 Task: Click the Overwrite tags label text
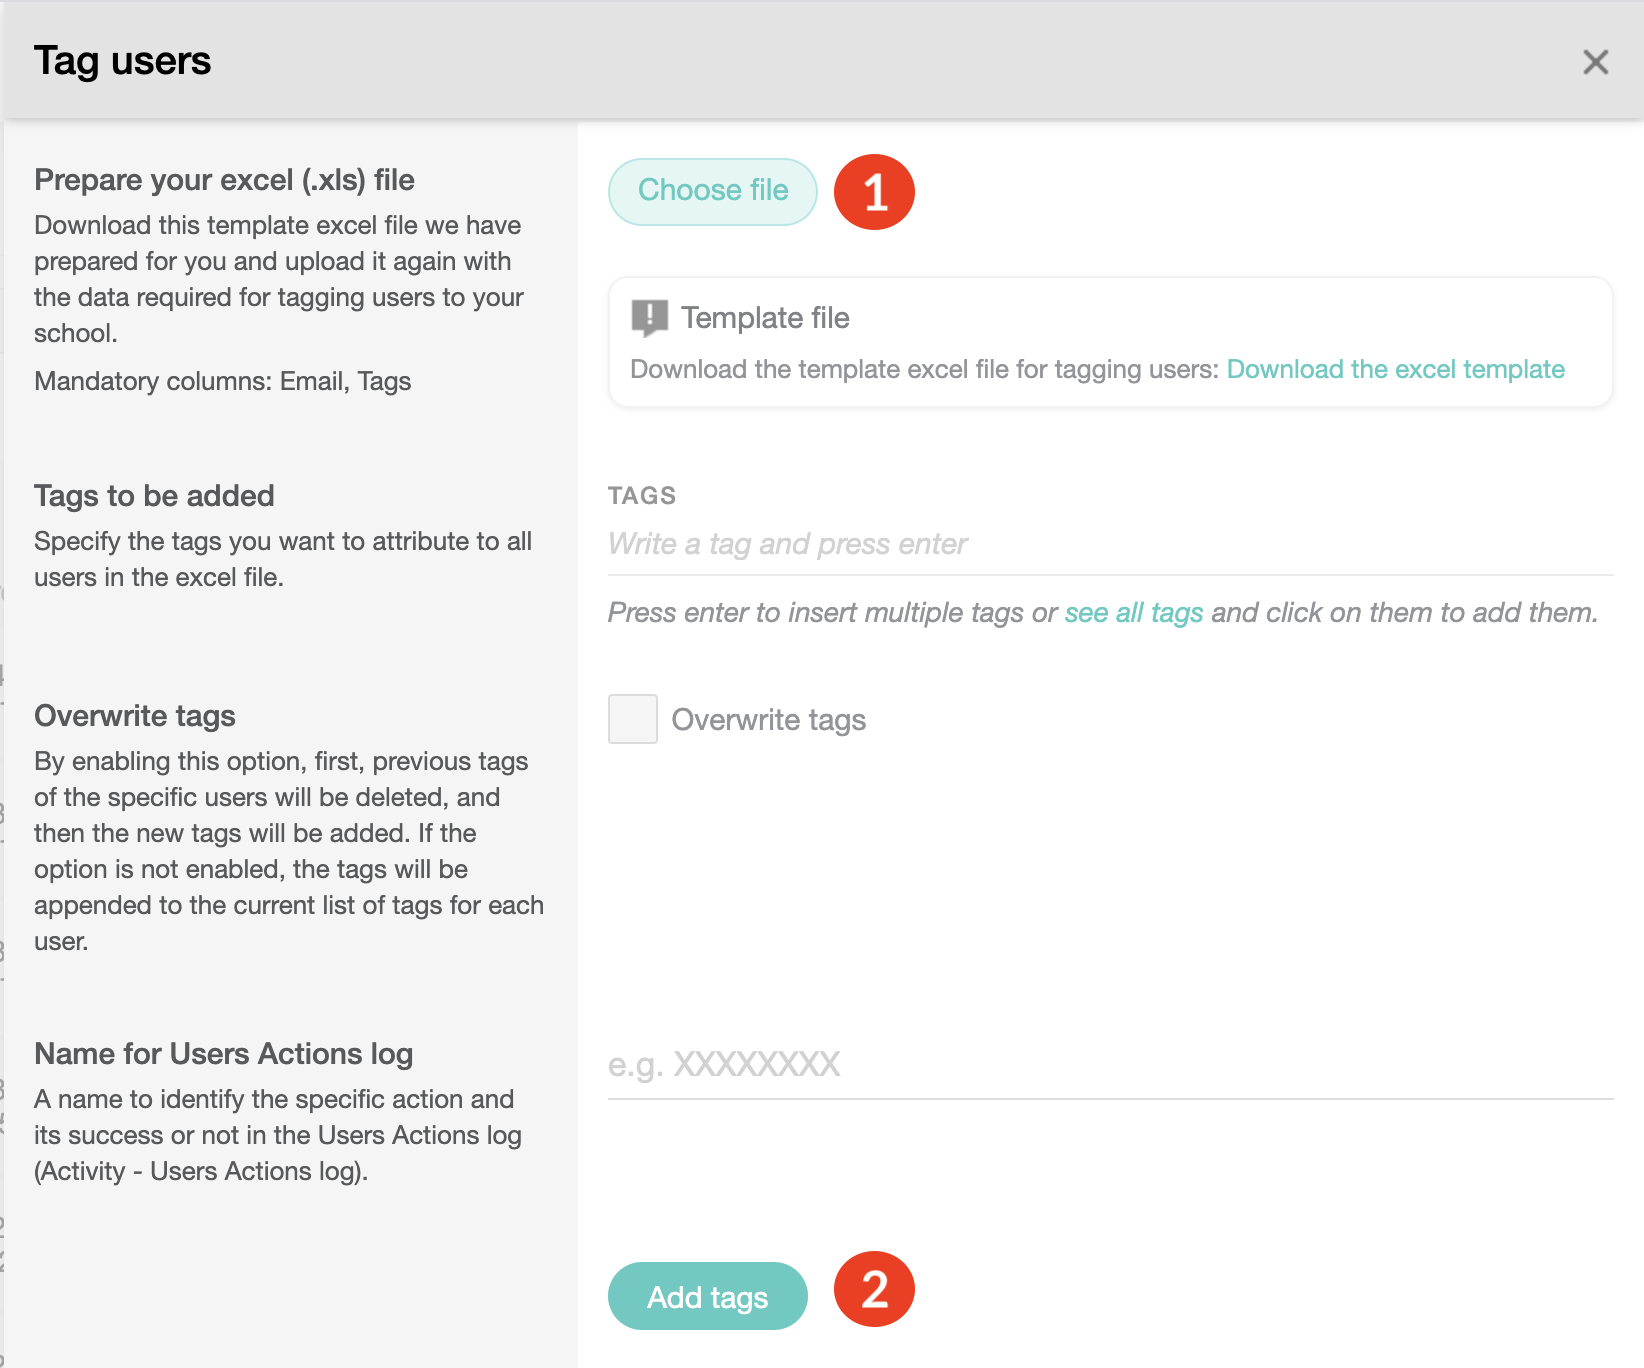[x=769, y=719]
